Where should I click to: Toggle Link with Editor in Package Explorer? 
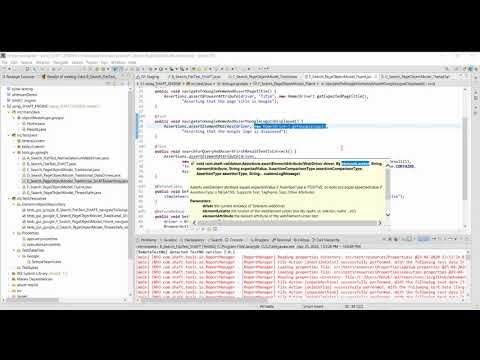114,83
